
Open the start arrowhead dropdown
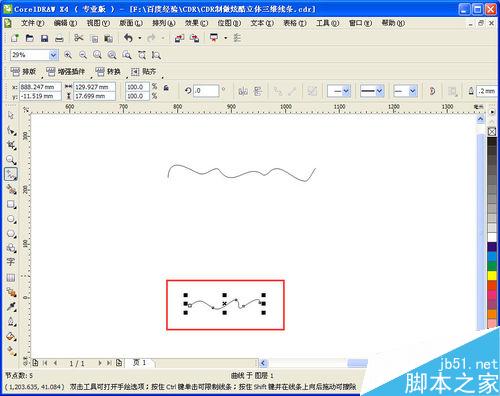tap(346, 91)
